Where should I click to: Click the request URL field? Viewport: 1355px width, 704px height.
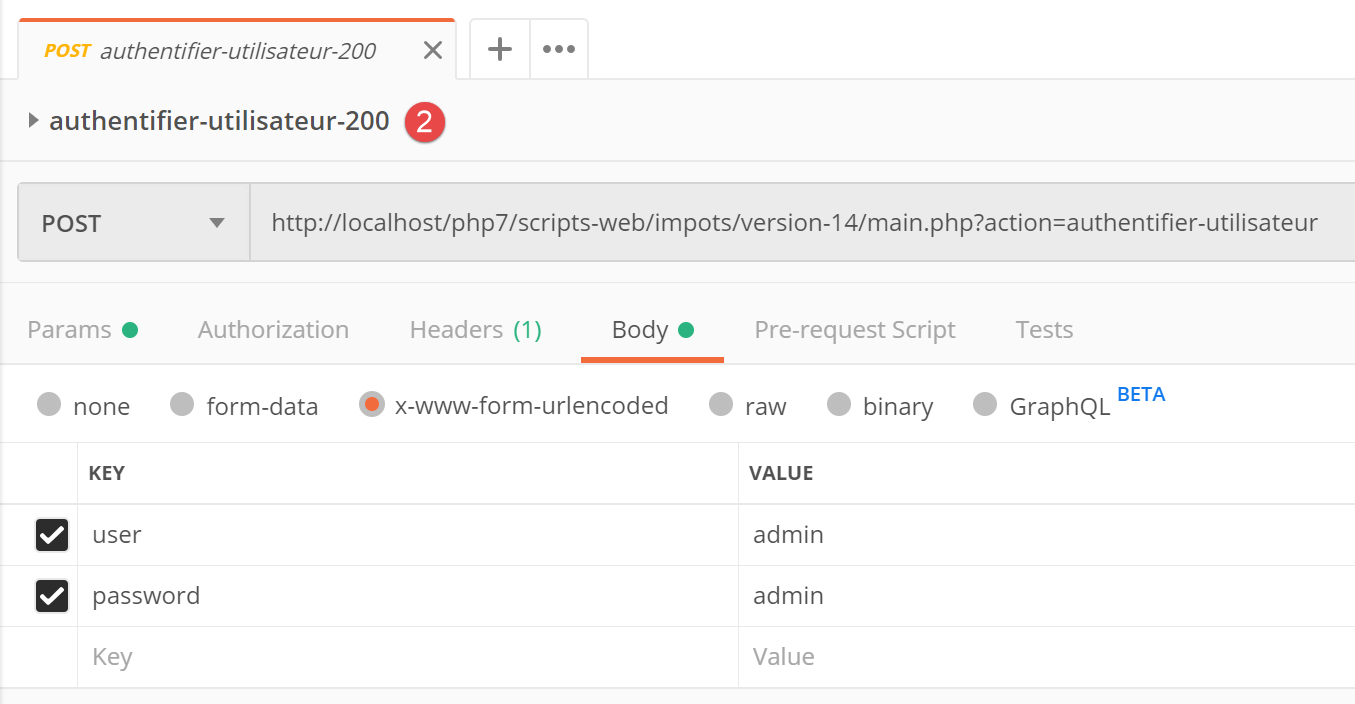[x=794, y=223]
